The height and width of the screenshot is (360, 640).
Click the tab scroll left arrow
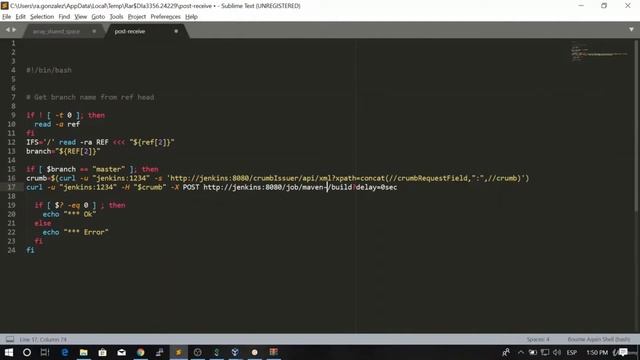[x=7, y=30]
